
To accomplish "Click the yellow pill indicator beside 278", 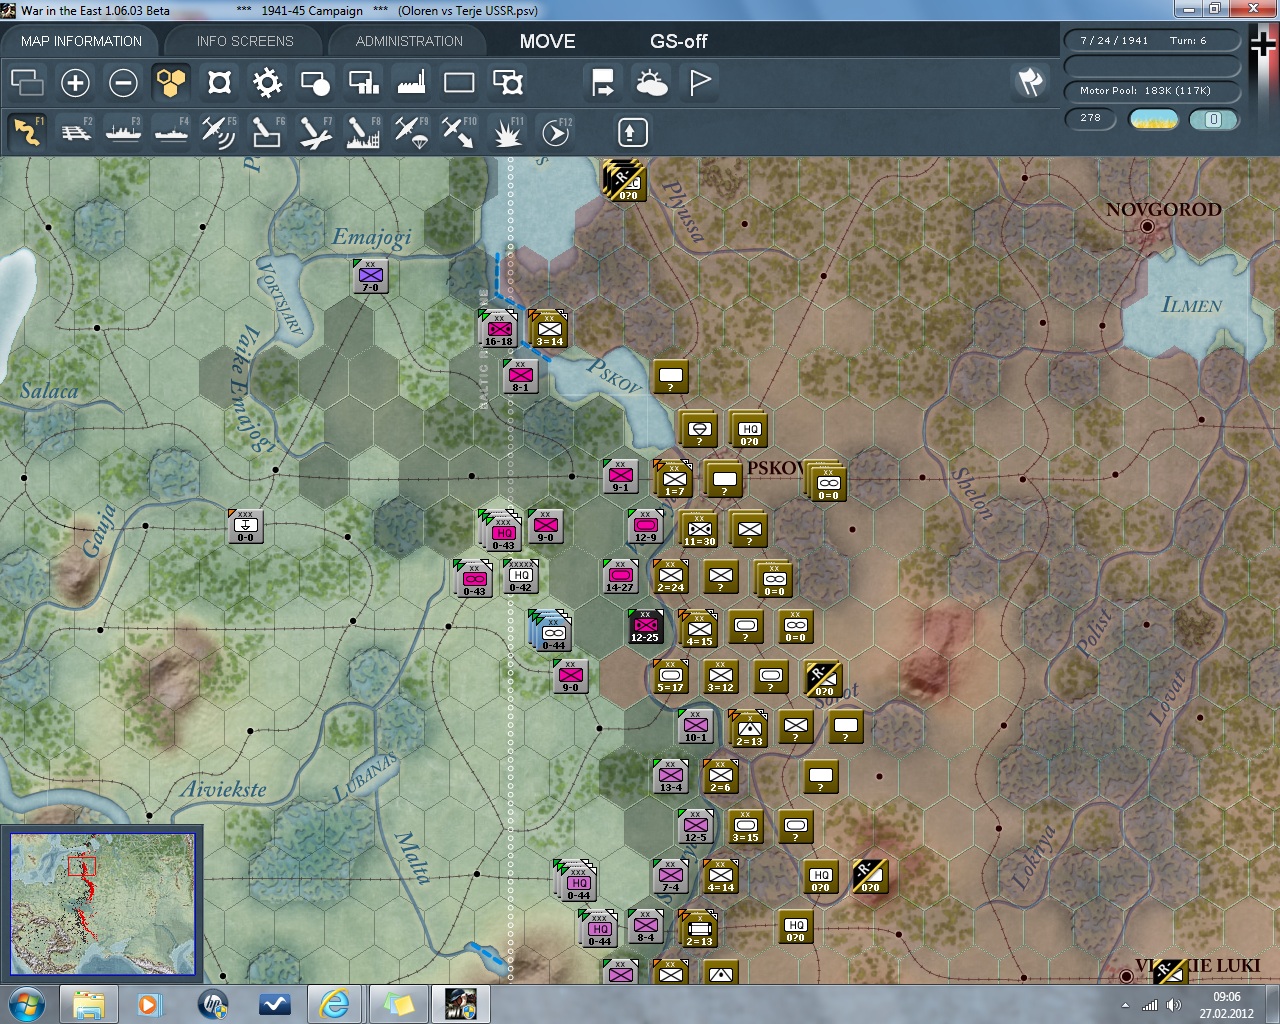I will click(1153, 119).
